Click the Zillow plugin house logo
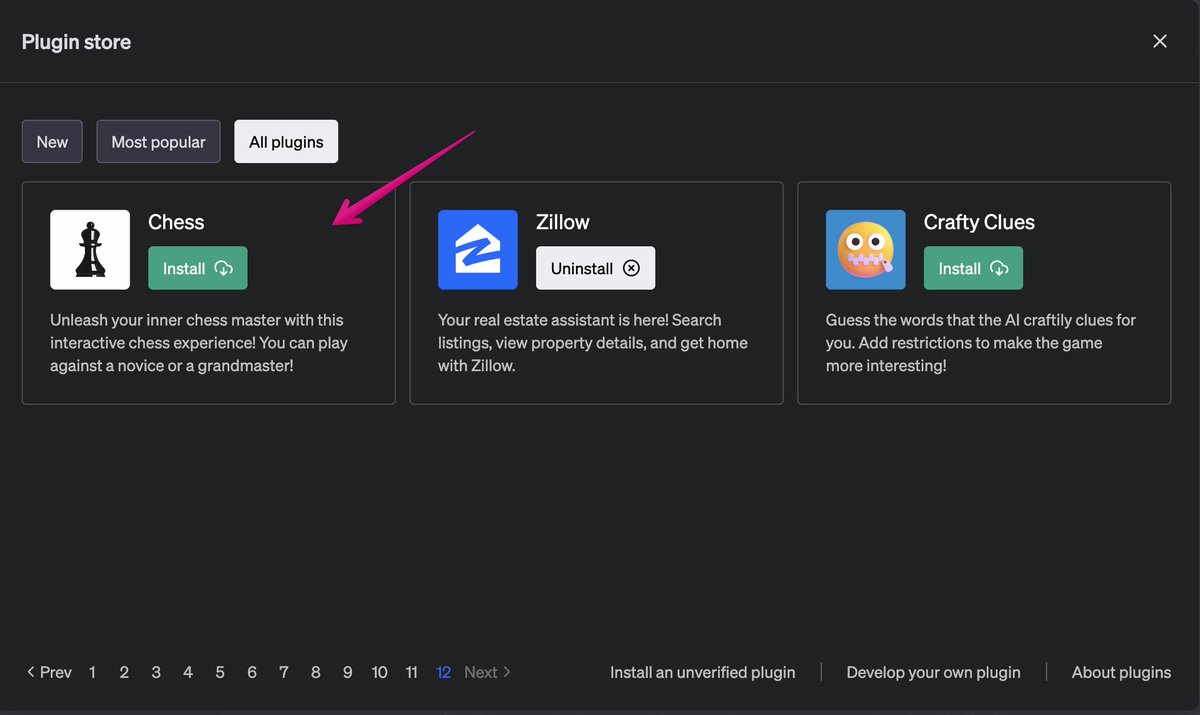 pyautogui.click(x=478, y=250)
